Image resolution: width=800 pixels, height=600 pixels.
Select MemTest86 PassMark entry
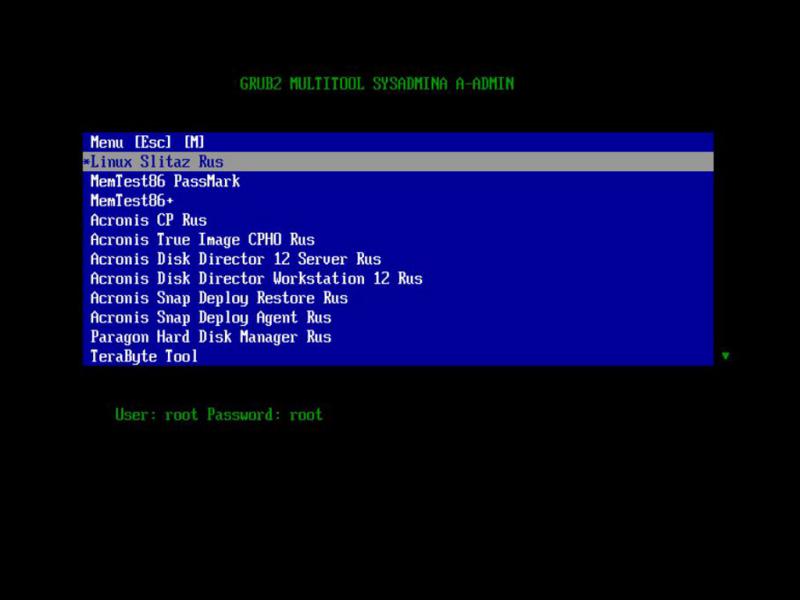[398, 181]
